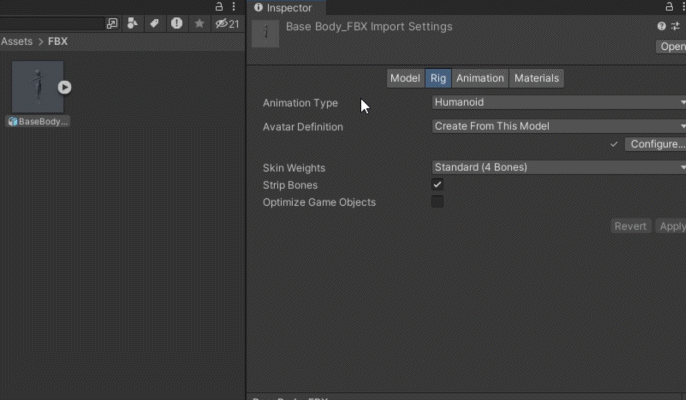The image size is (686, 400).
Task: Click the Revert button
Action: [630, 226]
